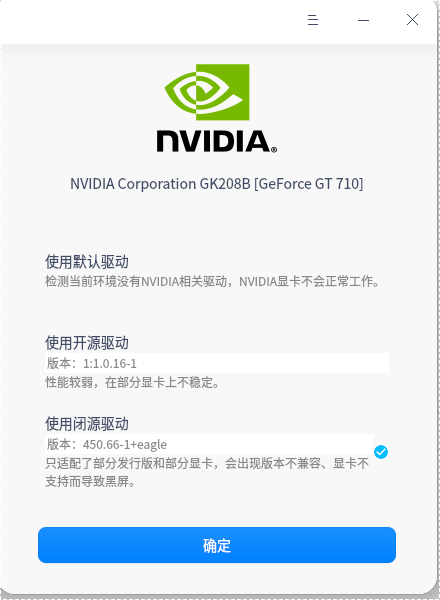The image size is (440, 600).
Task: Click the 确定 confirm button
Action: 217,545
